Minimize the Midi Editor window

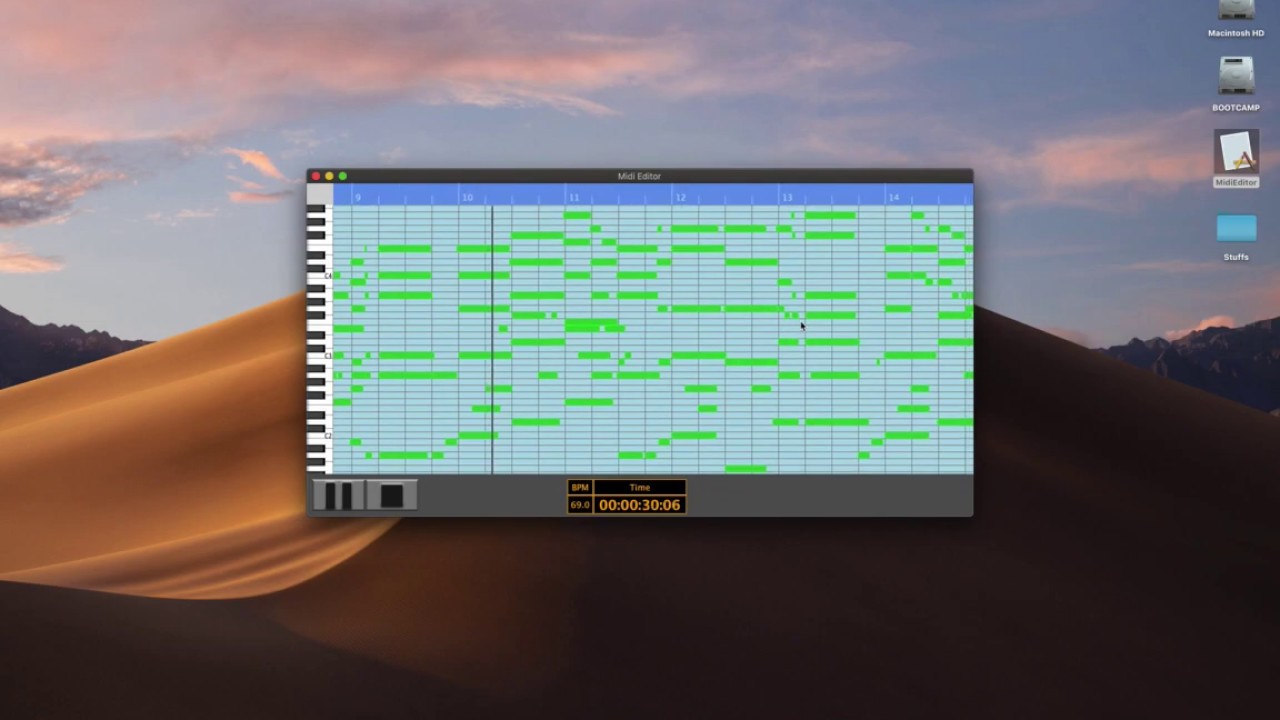(x=329, y=176)
